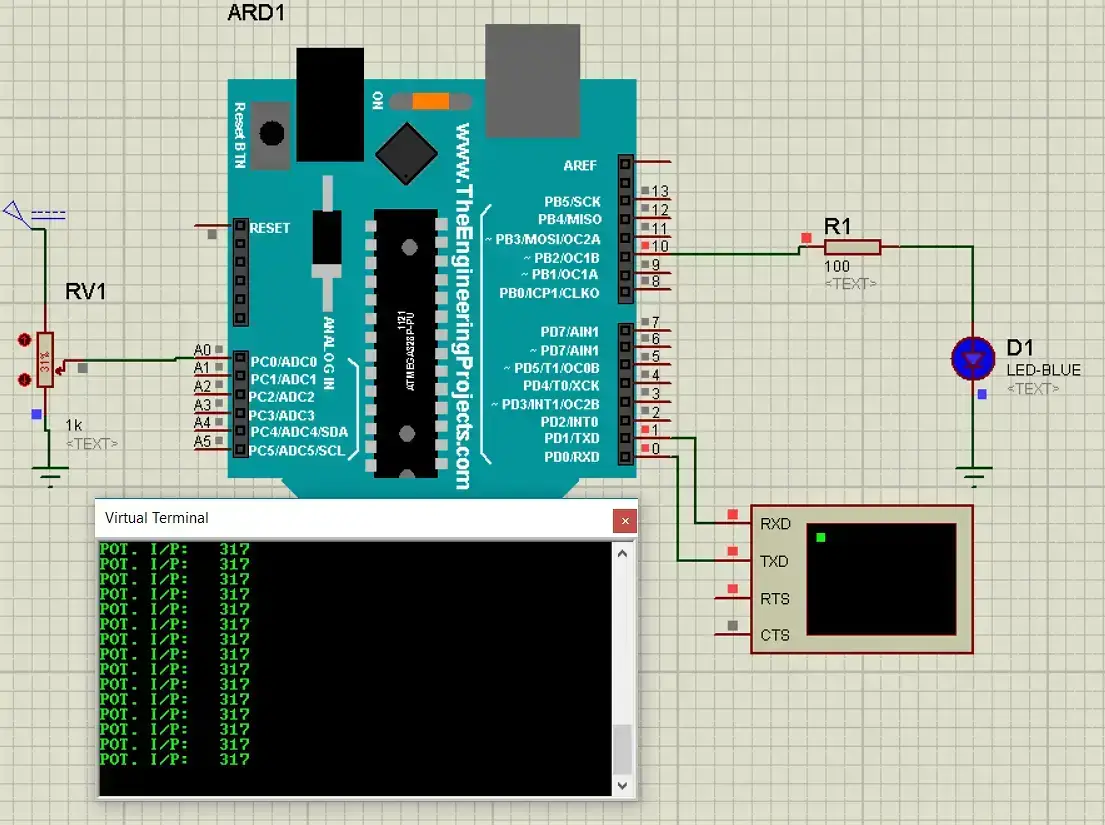Click digital pin 11 label
The height and width of the screenshot is (825, 1105).
point(660,228)
